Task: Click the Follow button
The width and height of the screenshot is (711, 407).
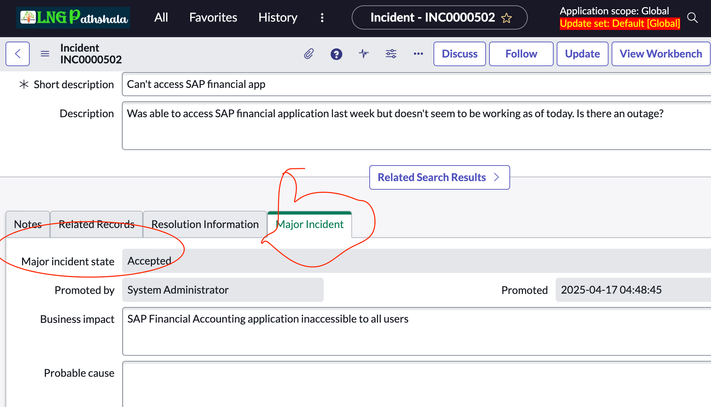Action: click(x=521, y=54)
